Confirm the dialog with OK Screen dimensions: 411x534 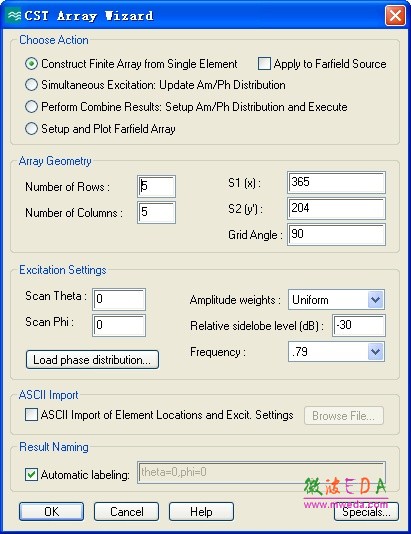[x=51, y=512]
